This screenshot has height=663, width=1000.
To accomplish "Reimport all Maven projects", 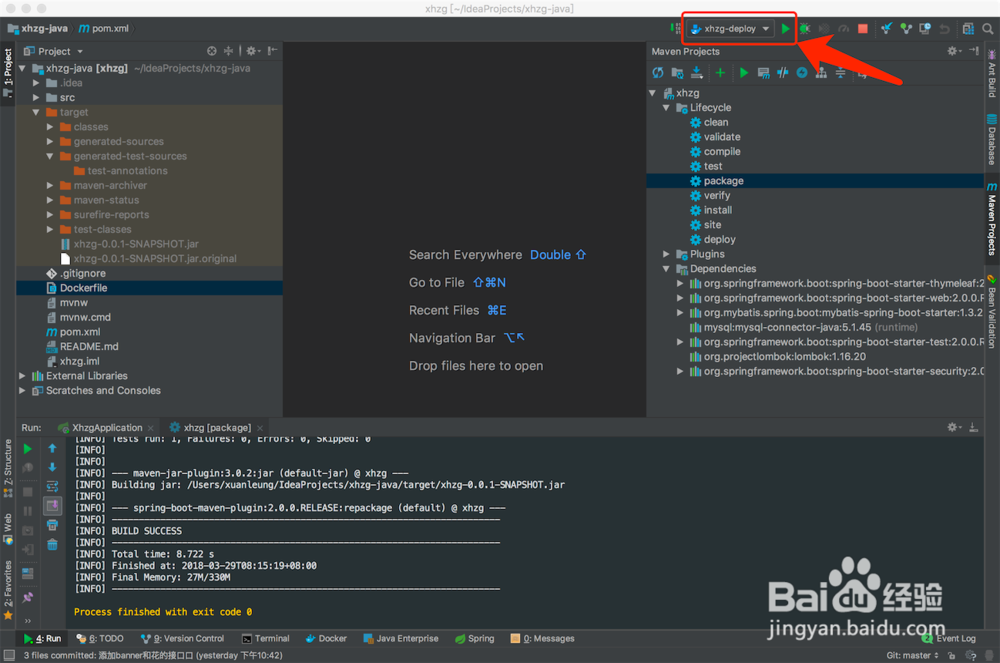I will (658, 73).
